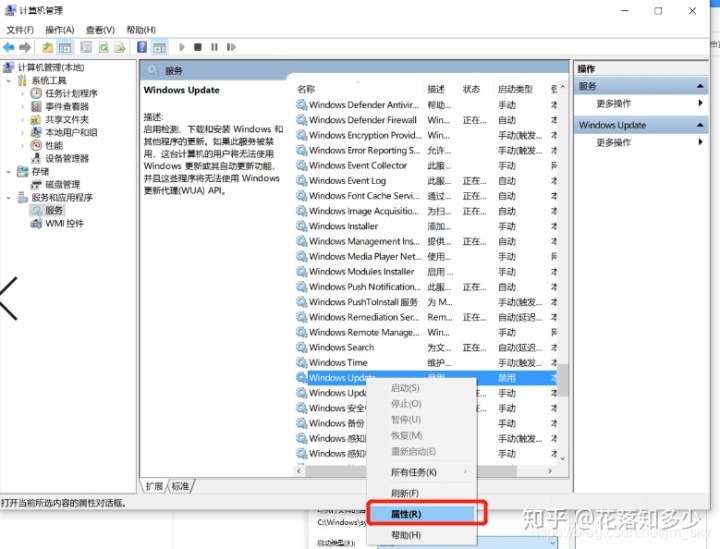Click the Refresh toolbar icon
720x549 pixels.
click(104, 47)
